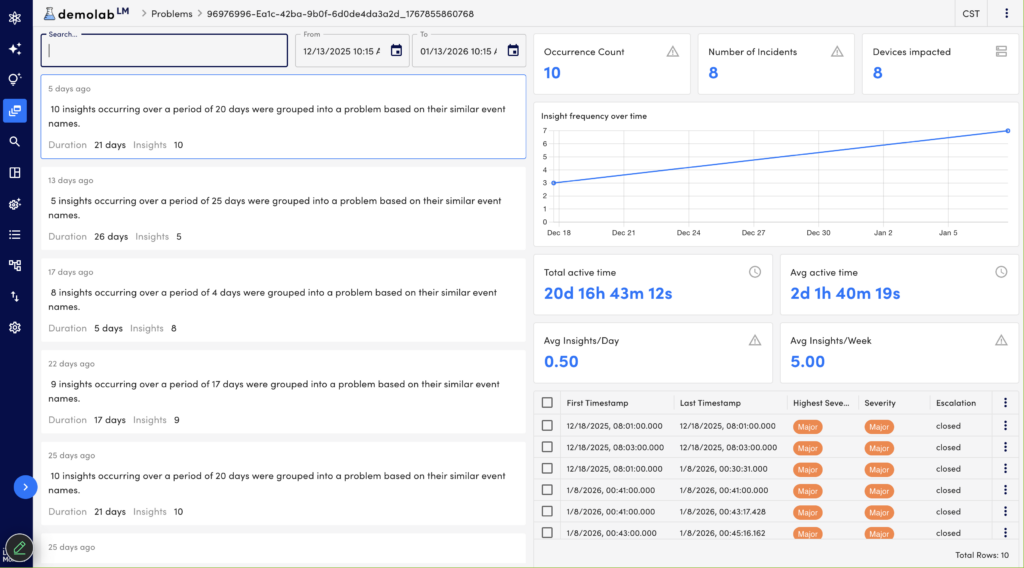This screenshot has height=568, width=1024.
Task: Click the last data point at value 7
Action: click(x=1008, y=131)
